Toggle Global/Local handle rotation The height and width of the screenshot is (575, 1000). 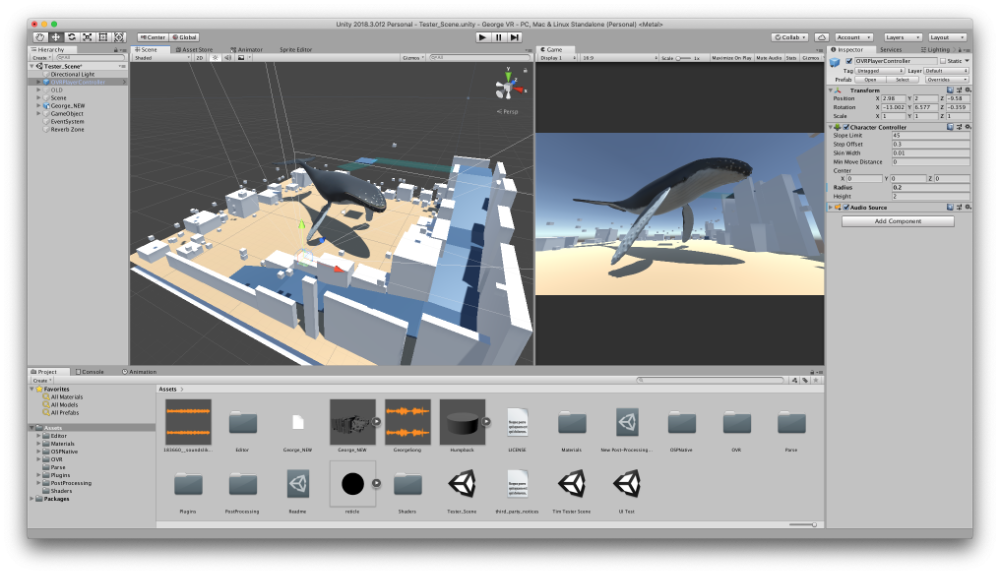(184, 37)
